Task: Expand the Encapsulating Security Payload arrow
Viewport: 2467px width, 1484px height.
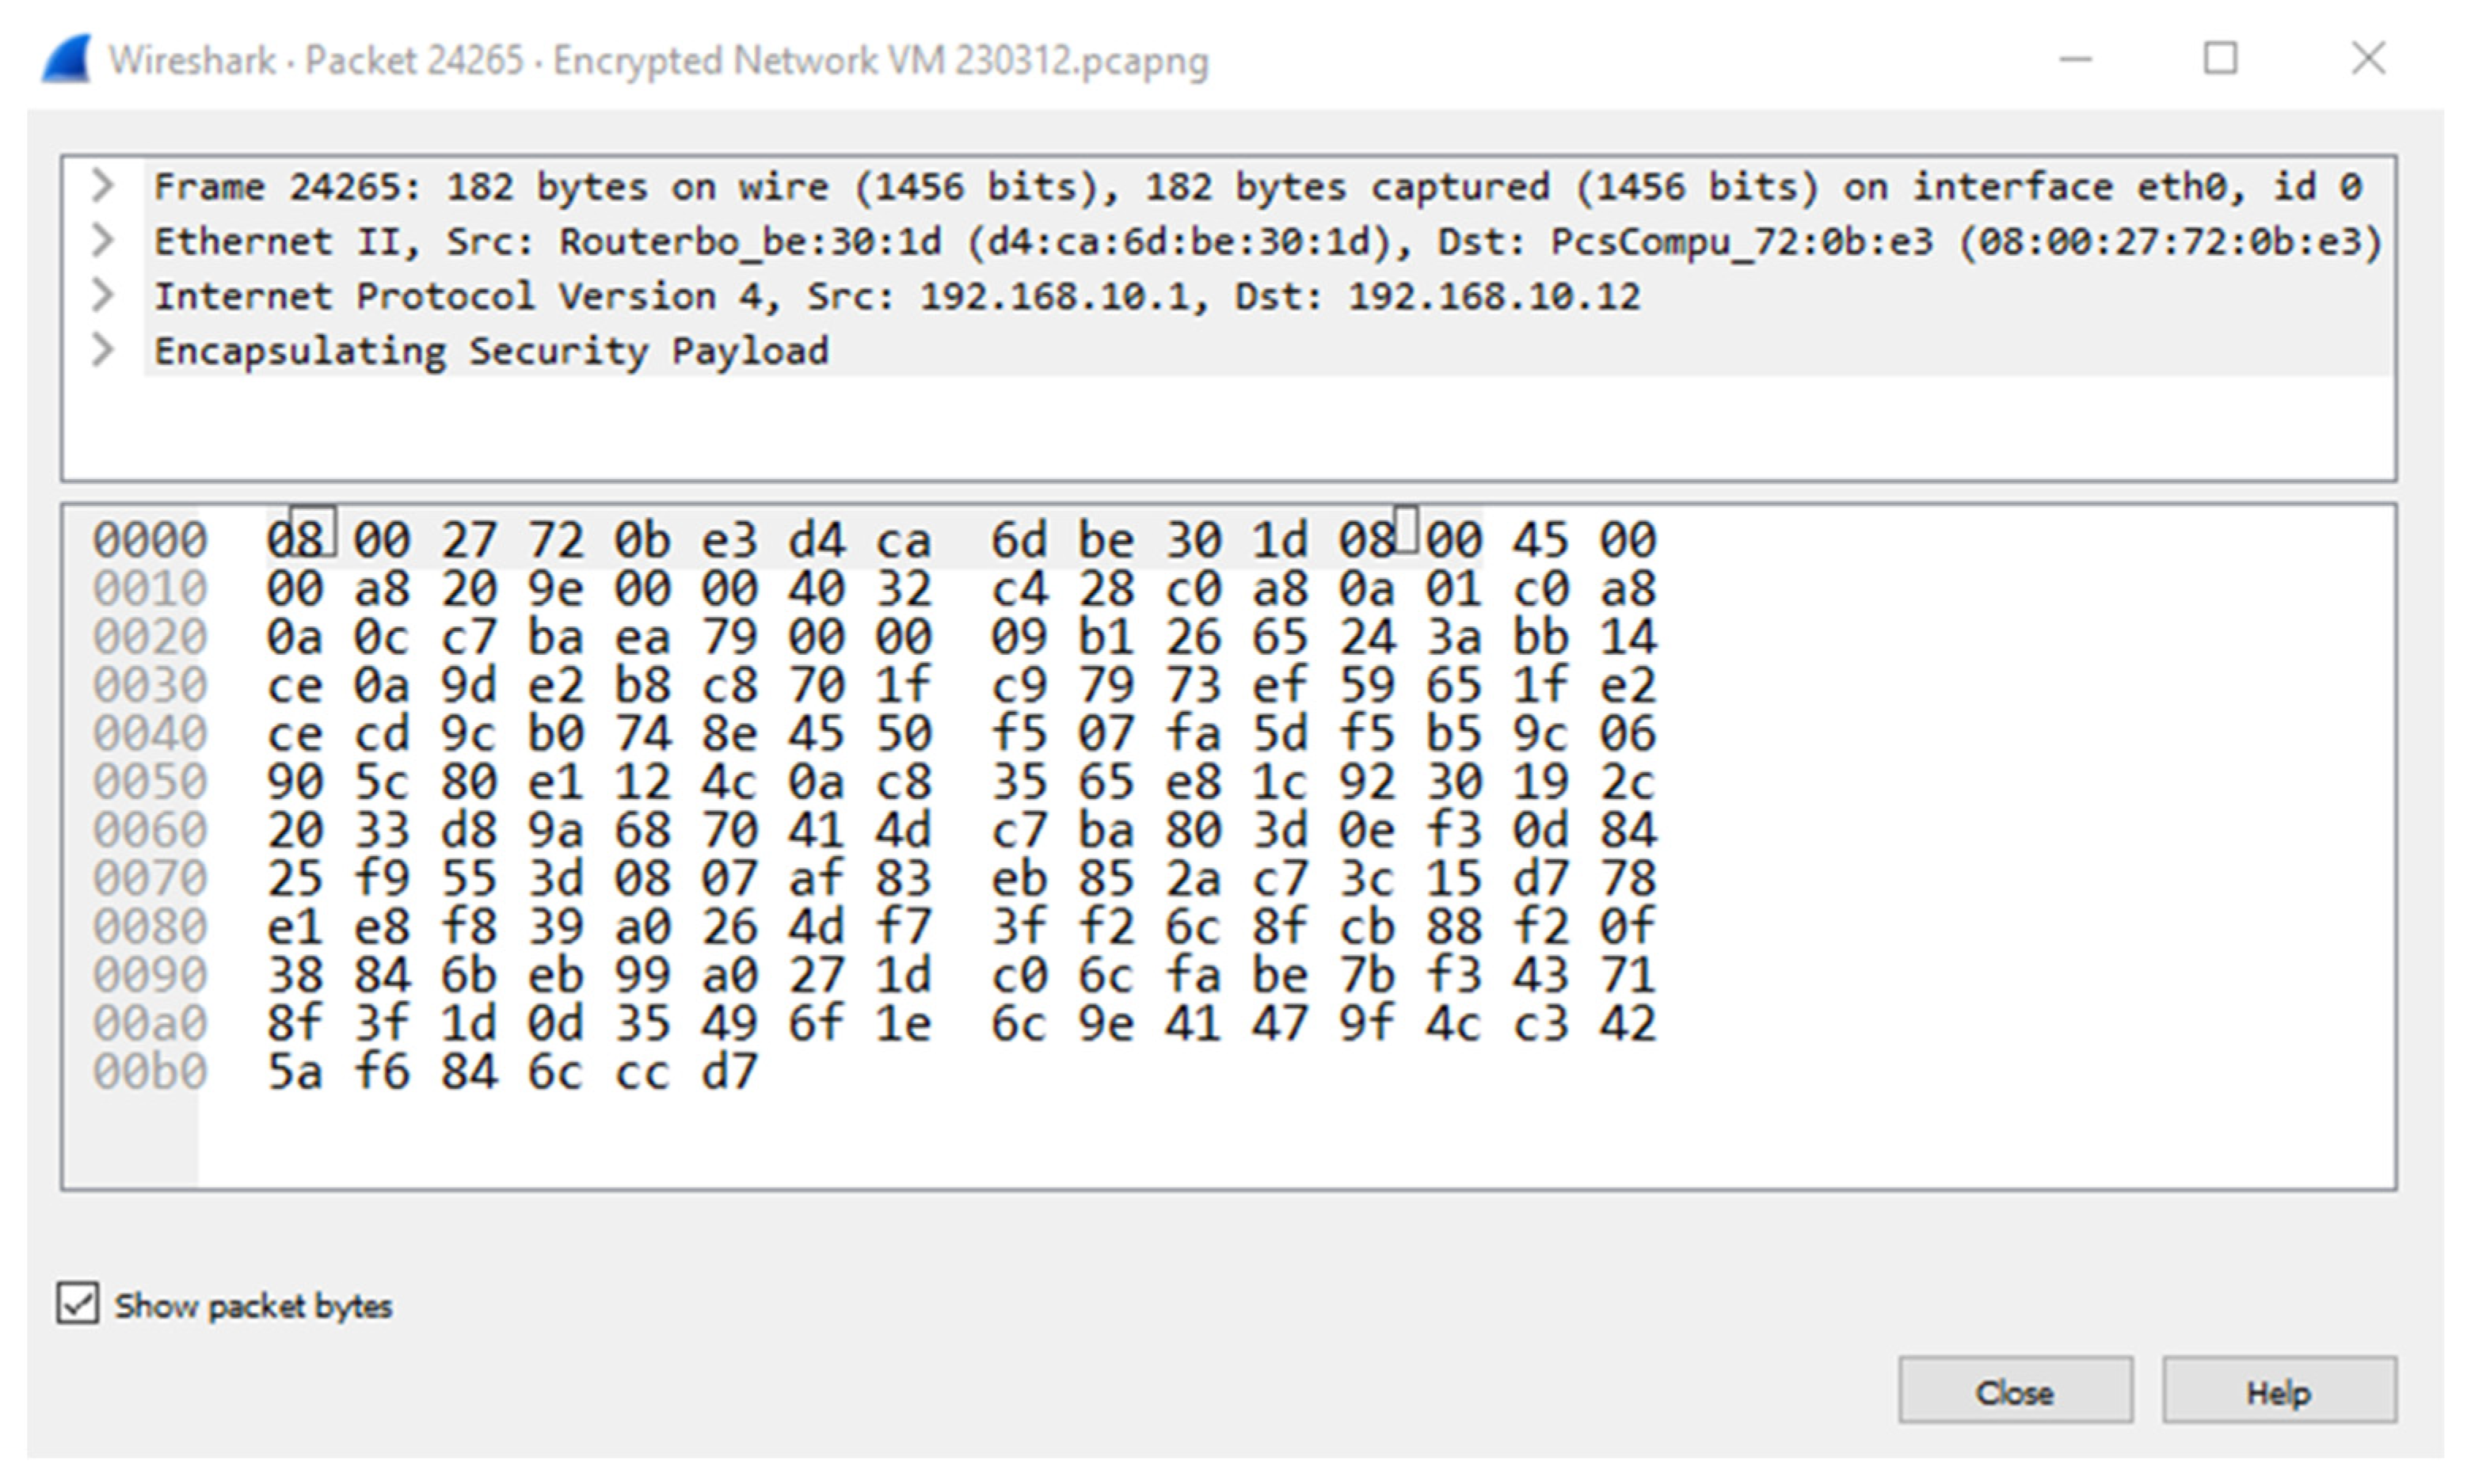Action: [102, 351]
